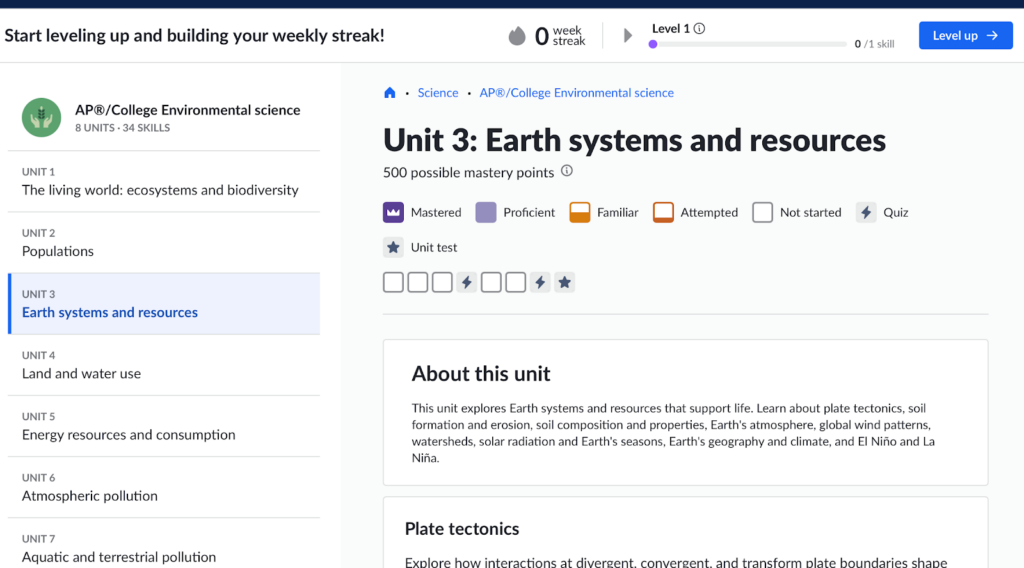
Task: Click the home icon in breadcrumb
Action: click(390, 93)
